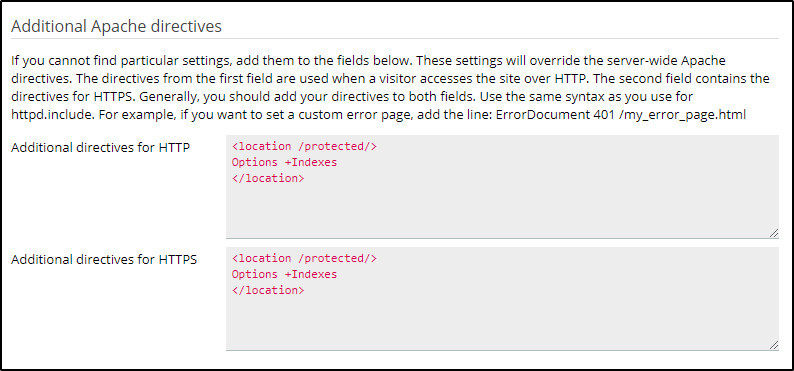Click the 'ErrorDocument 401 /my_error_page.html' example text
Image resolution: width=794 pixels, height=371 pixels.
621,115
